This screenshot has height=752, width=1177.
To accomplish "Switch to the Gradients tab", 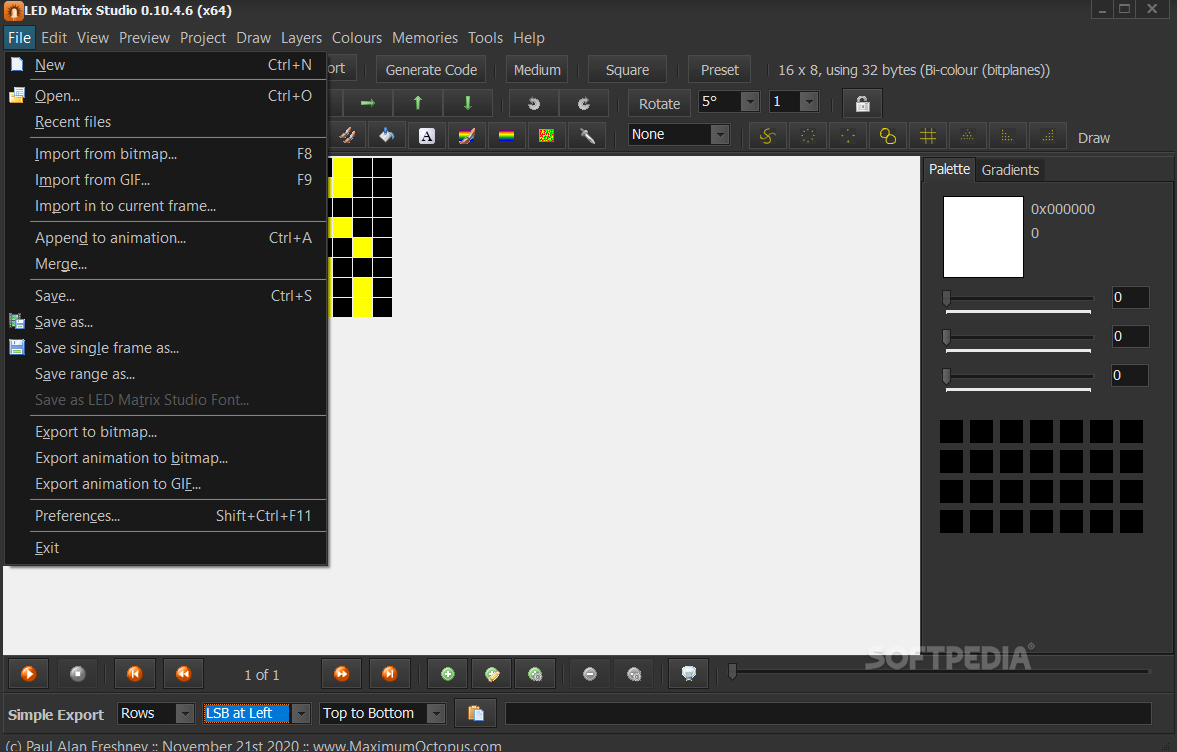I will (x=1010, y=170).
